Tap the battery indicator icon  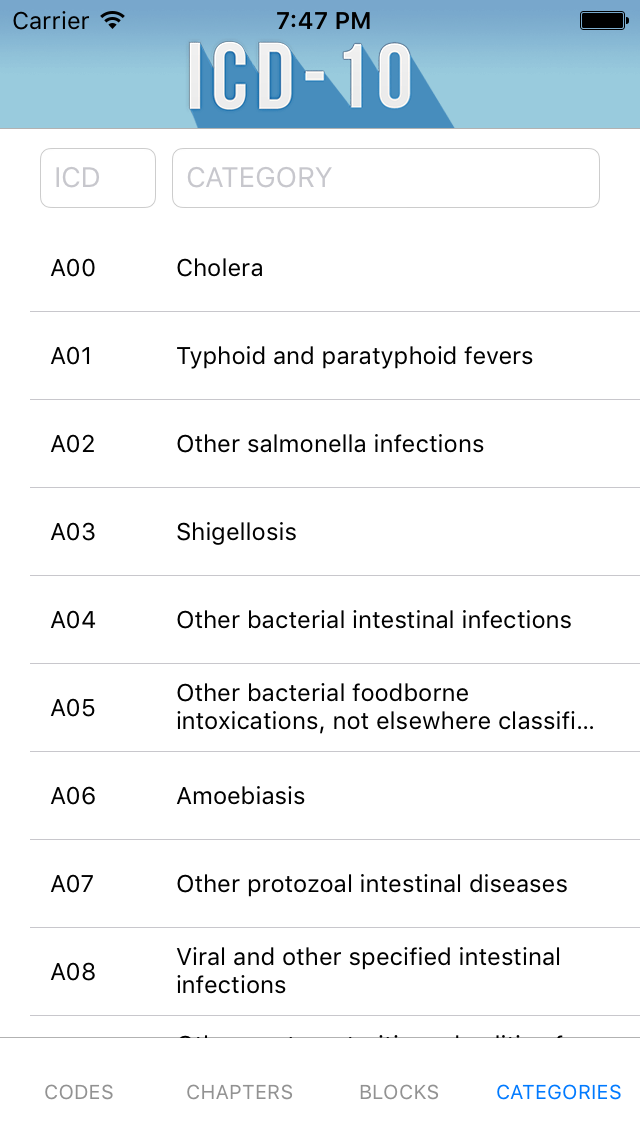click(x=603, y=20)
